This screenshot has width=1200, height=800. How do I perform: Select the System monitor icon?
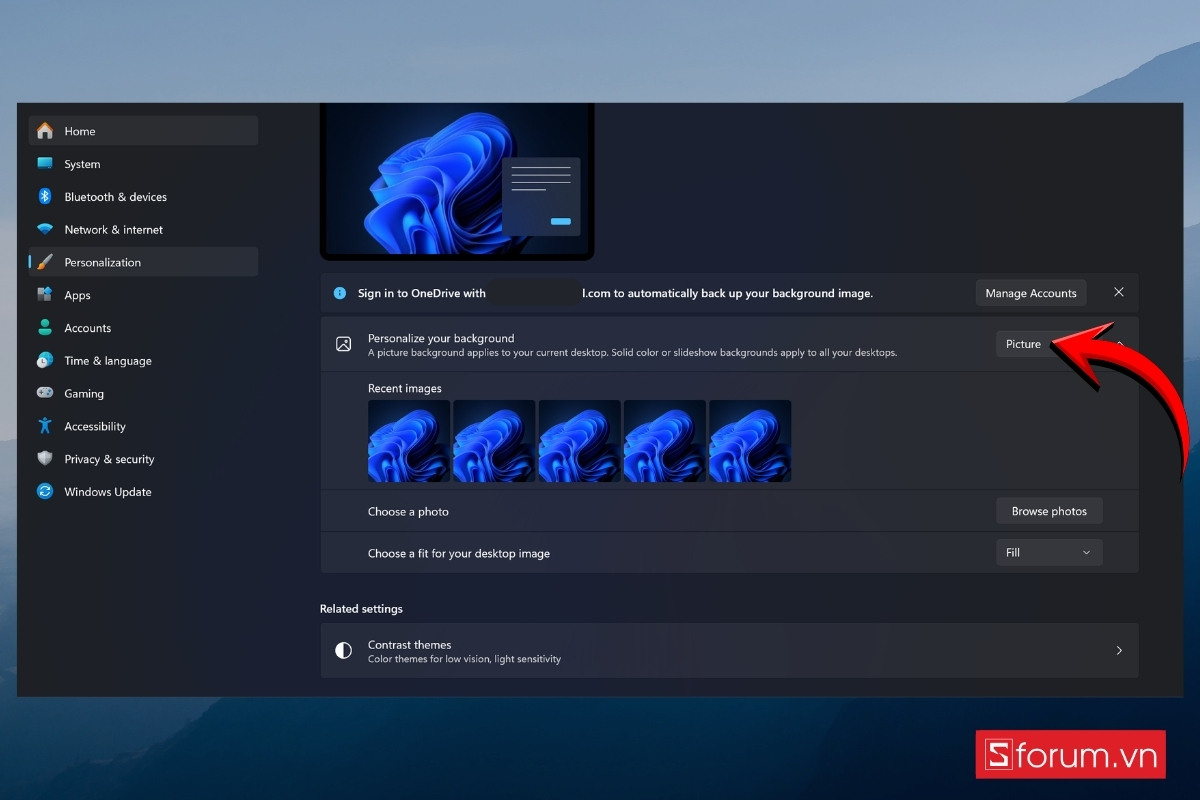pos(44,163)
